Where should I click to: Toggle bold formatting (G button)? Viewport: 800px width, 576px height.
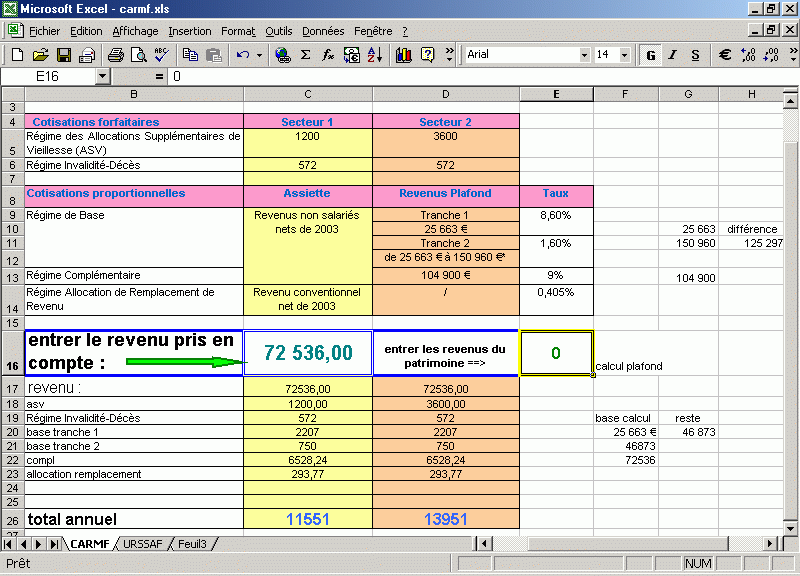pyautogui.click(x=651, y=55)
